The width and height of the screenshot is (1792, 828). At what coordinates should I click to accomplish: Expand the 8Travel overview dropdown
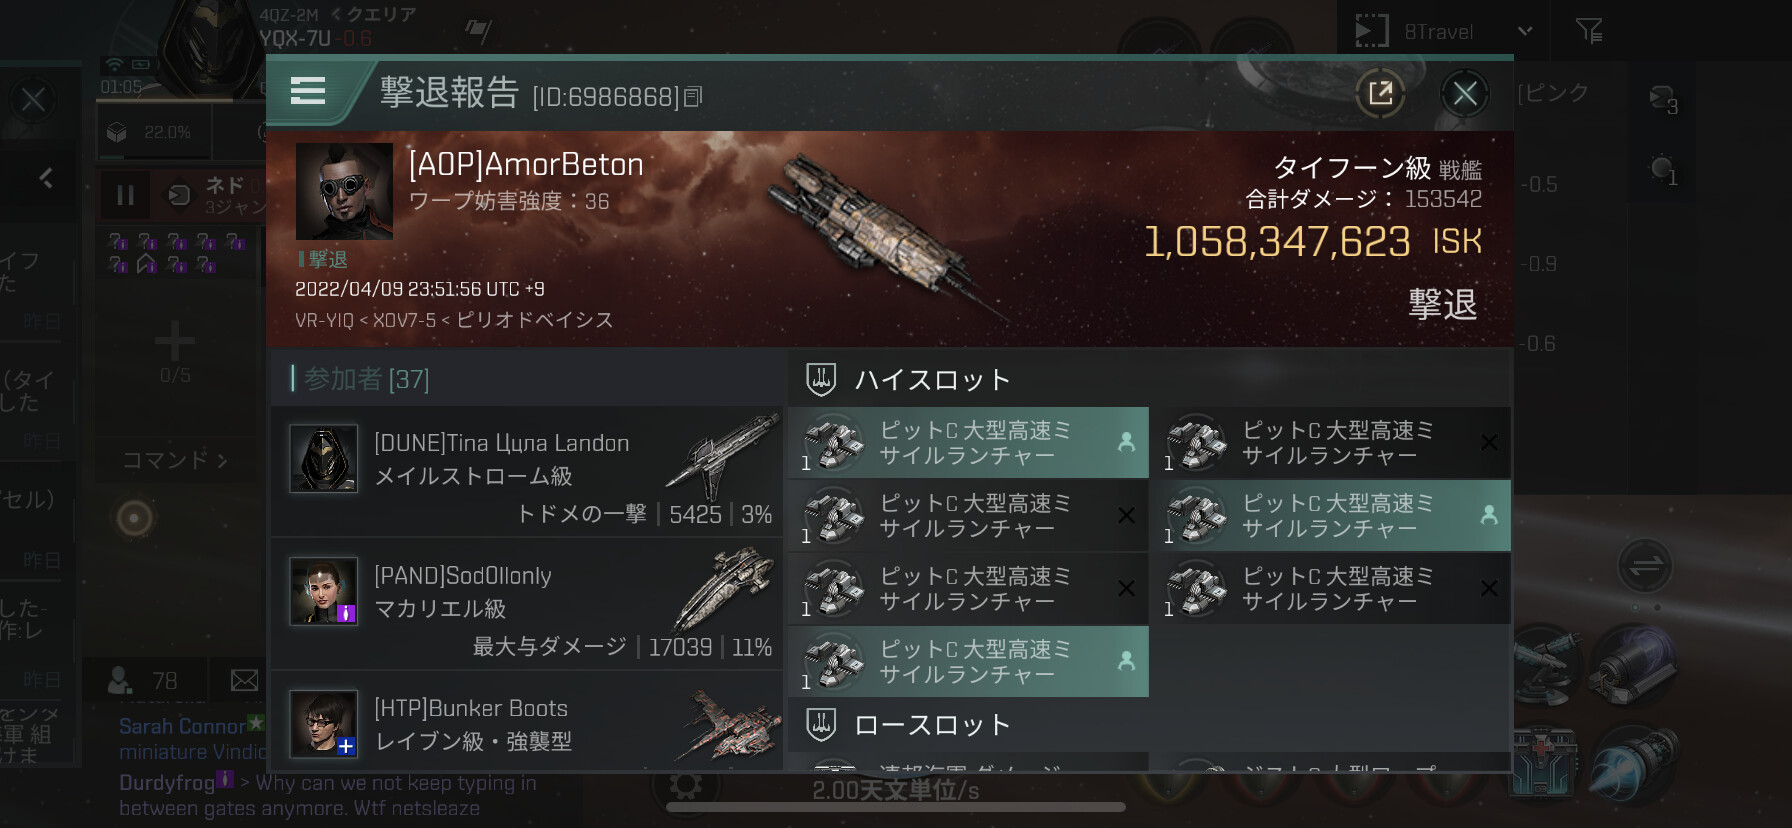click(x=1525, y=31)
